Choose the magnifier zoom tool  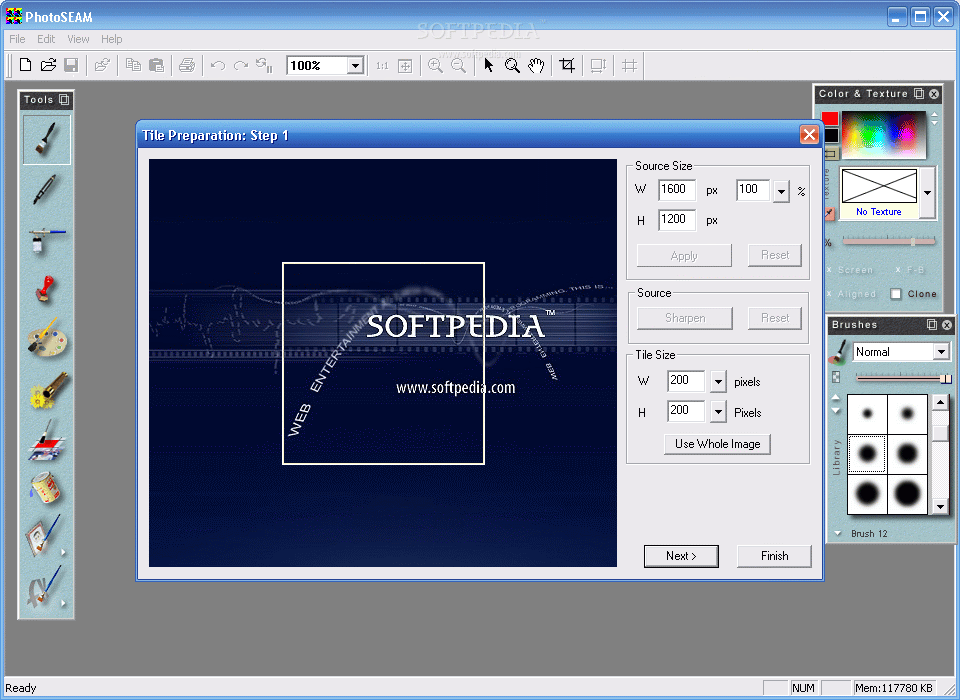click(x=512, y=66)
